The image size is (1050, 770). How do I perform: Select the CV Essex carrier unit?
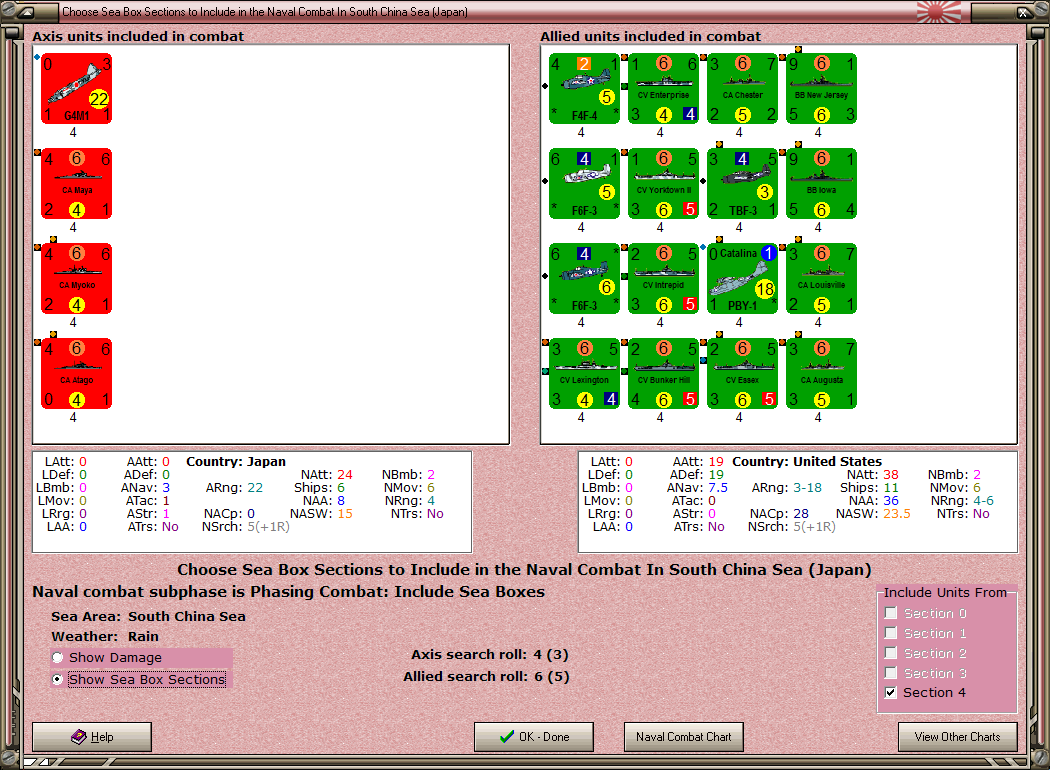tap(743, 374)
